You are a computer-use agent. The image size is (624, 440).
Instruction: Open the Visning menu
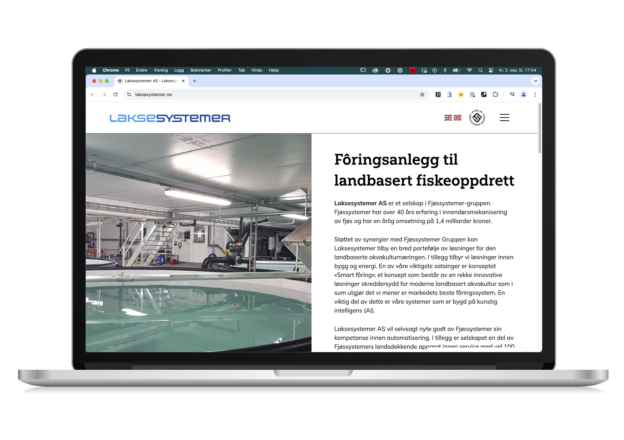click(161, 70)
